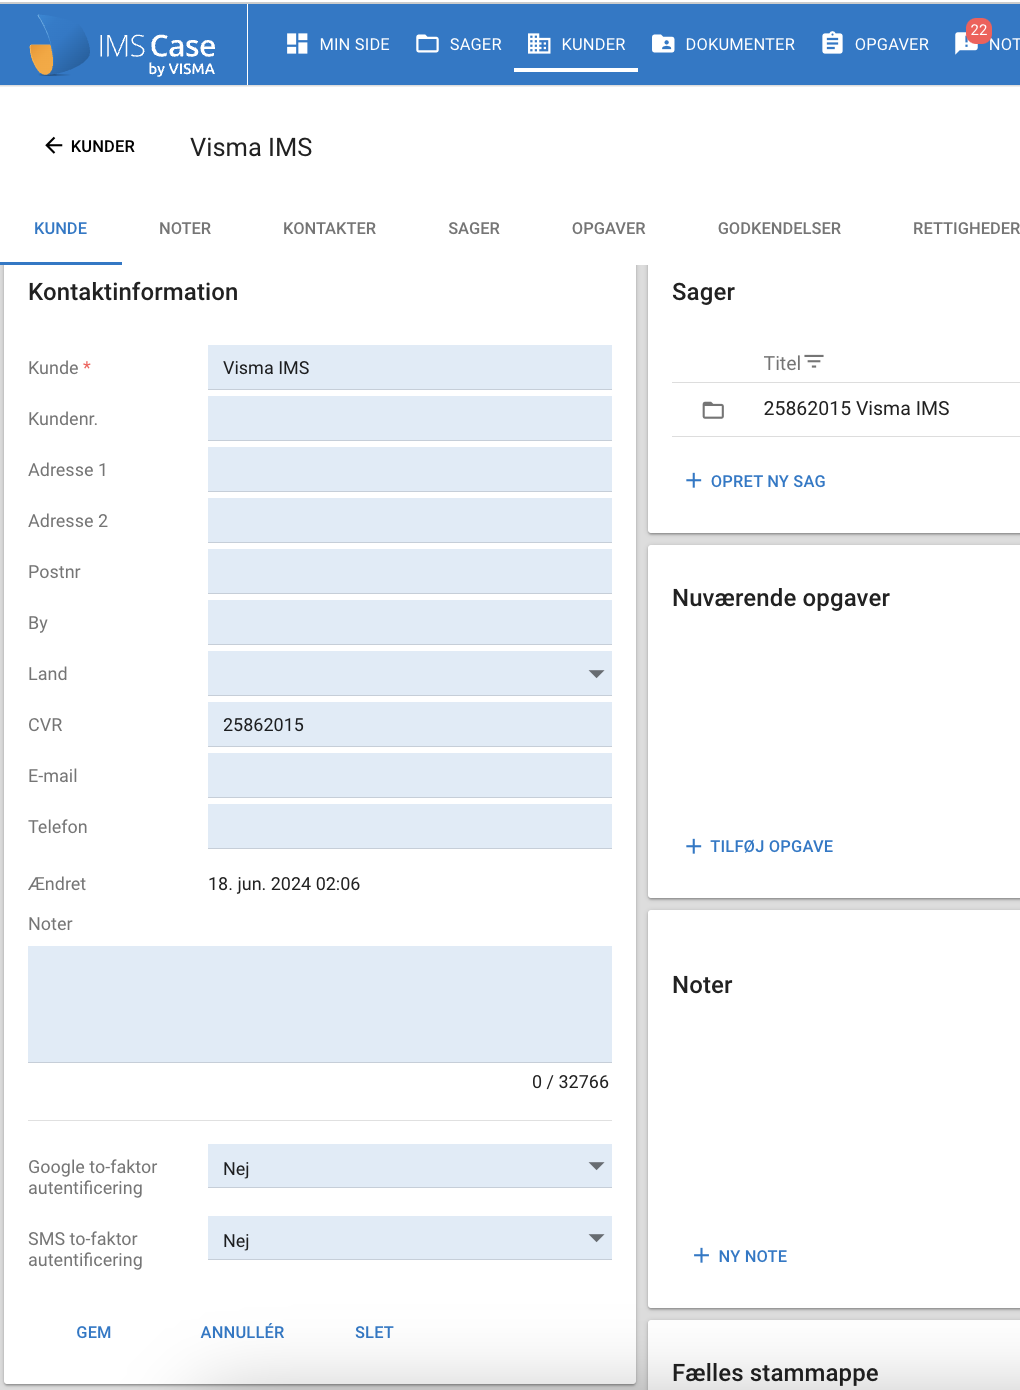Click the Noter text area
Image resolution: width=1020 pixels, height=1390 pixels.
click(320, 1004)
